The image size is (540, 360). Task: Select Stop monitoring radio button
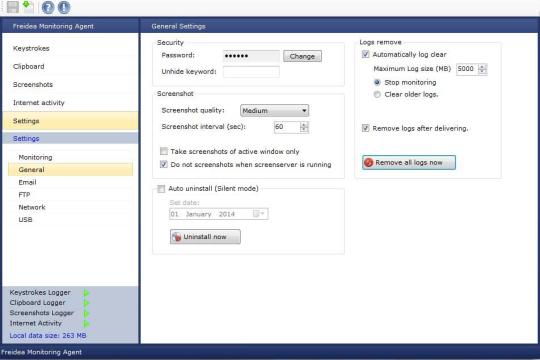point(377,82)
